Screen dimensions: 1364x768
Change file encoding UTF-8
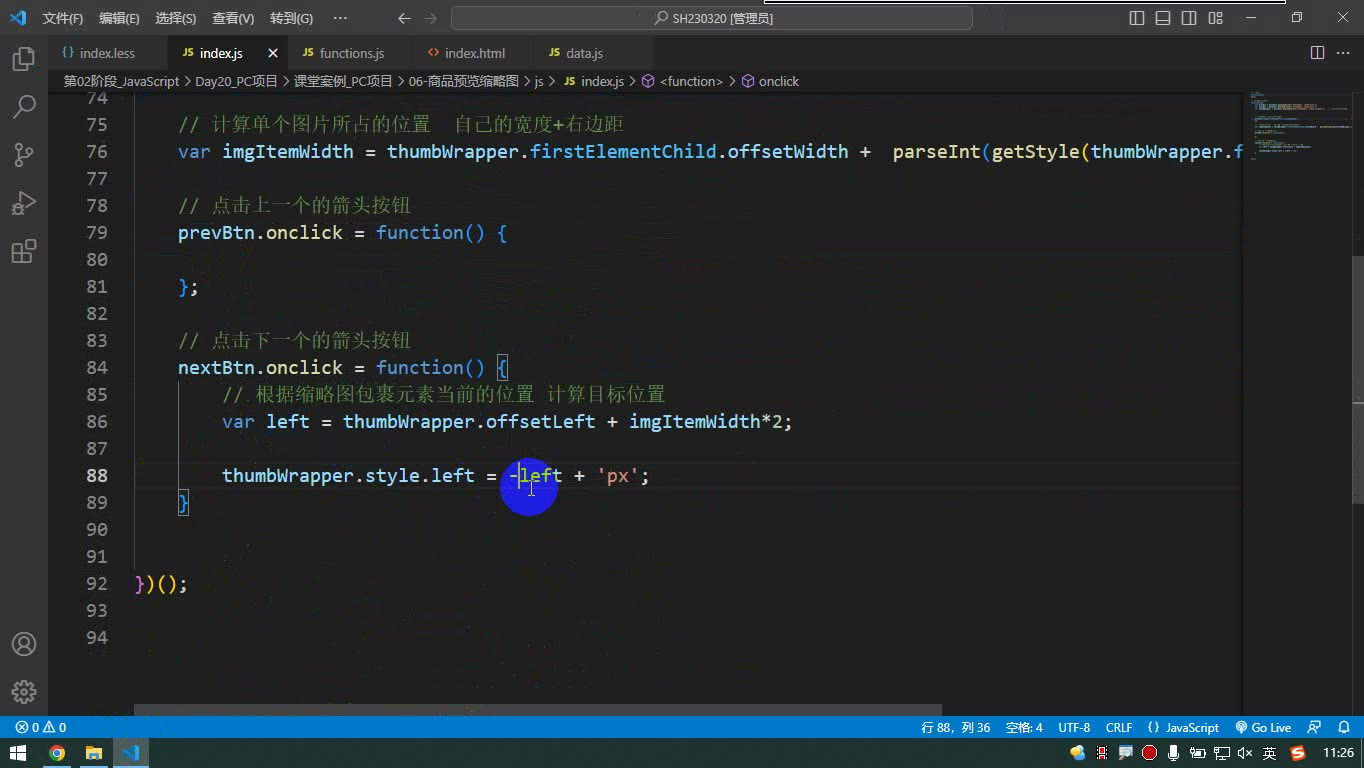pyautogui.click(x=1074, y=727)
